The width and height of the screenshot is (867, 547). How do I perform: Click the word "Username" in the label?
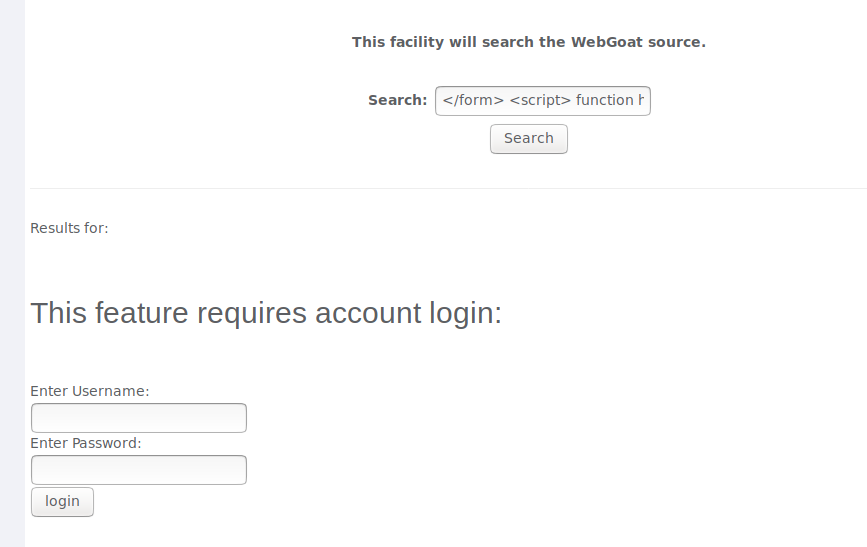(108, 391)
